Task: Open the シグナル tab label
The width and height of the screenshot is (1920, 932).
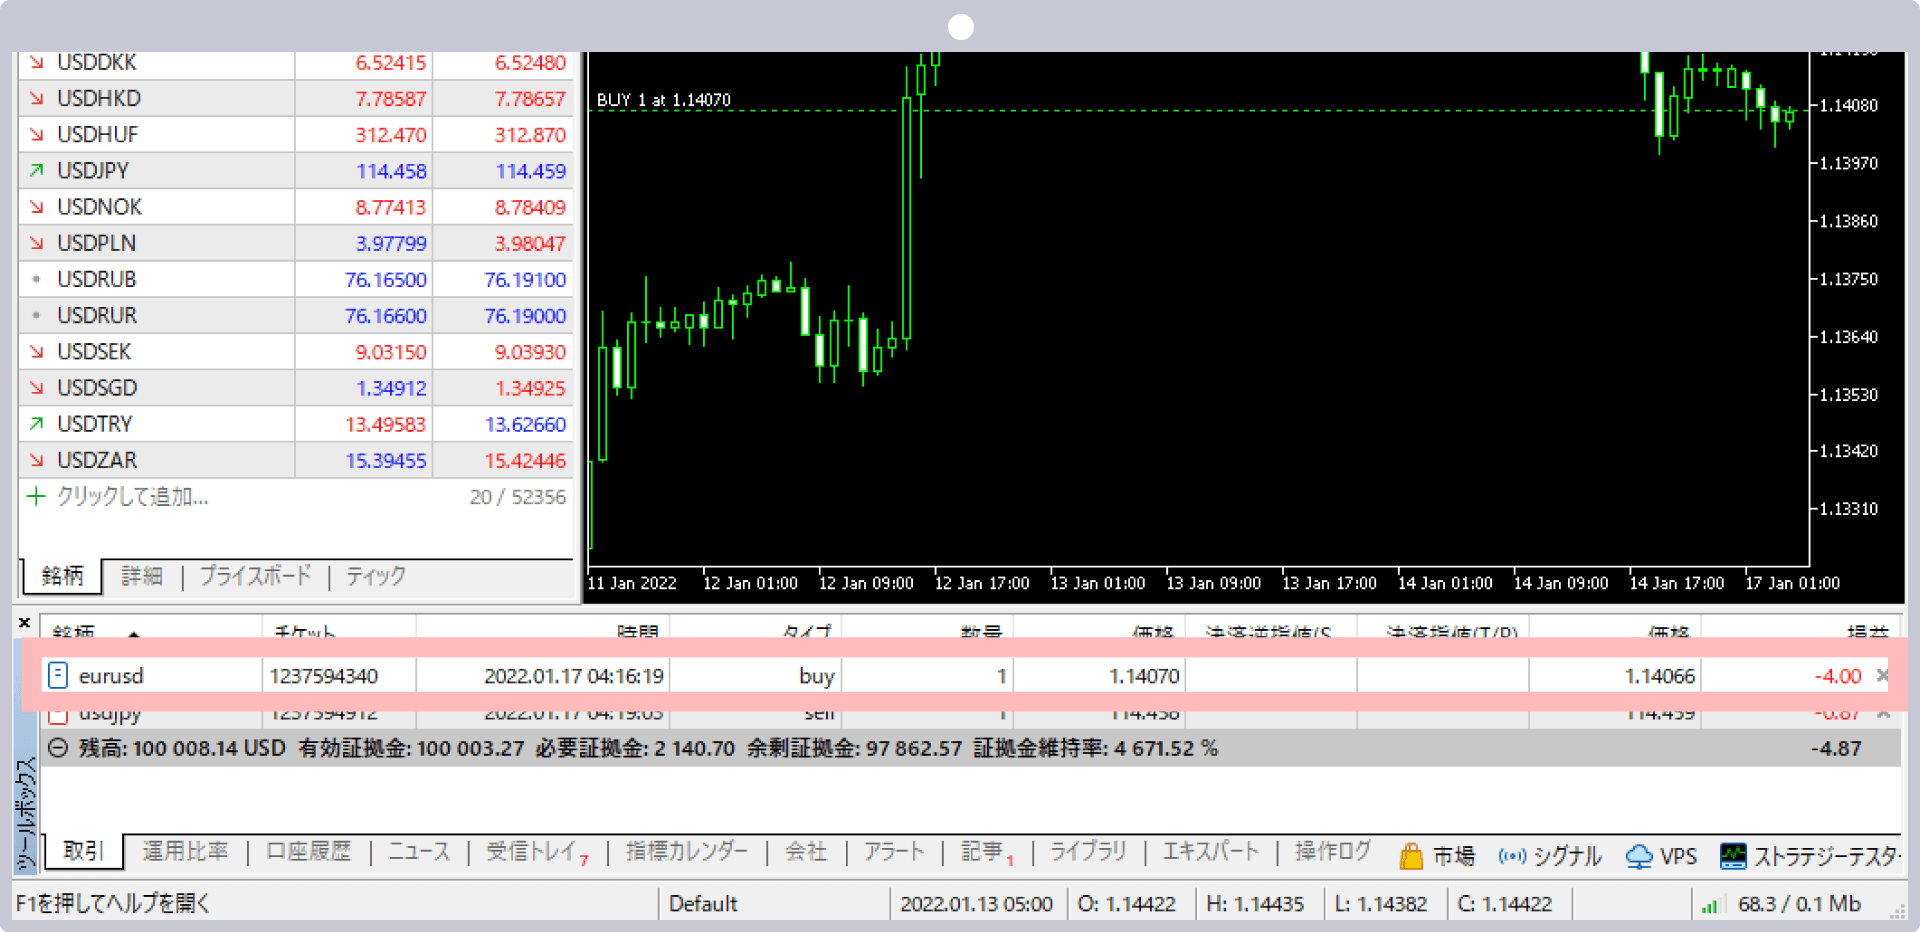Action: pos(1567,856)
